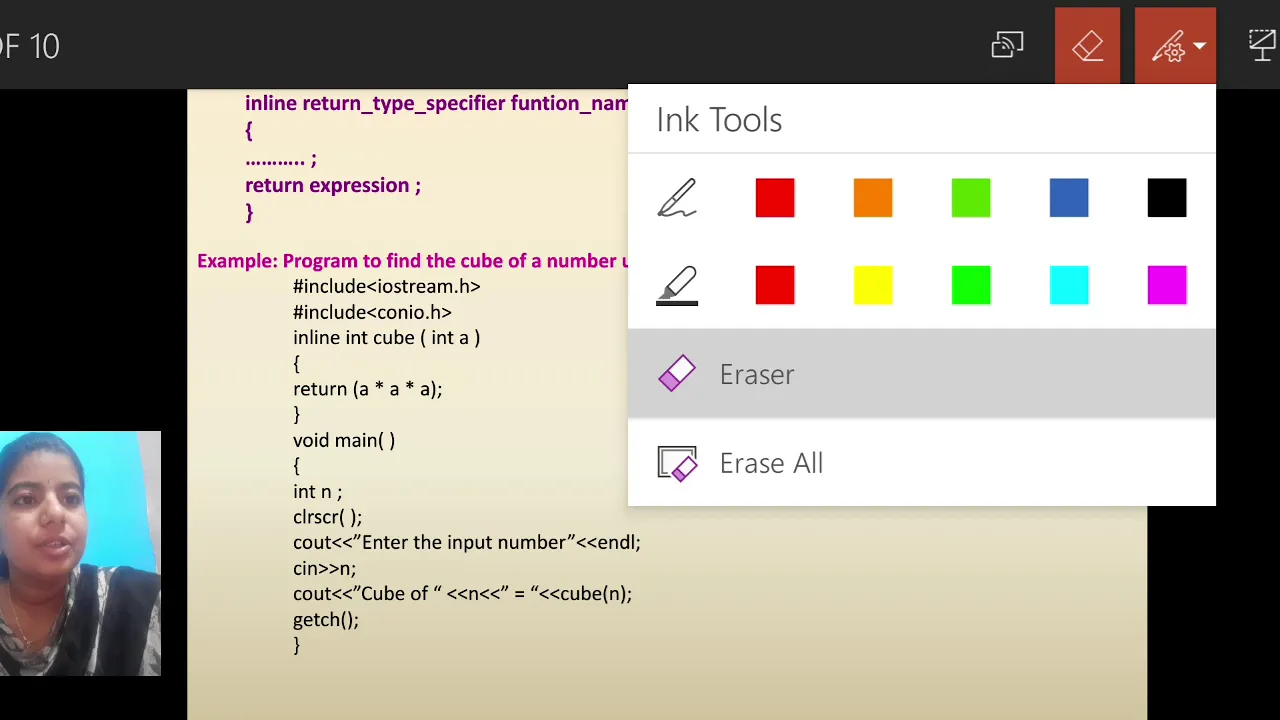Open the ink tools dropdown arrow

tap(1199, 46)
